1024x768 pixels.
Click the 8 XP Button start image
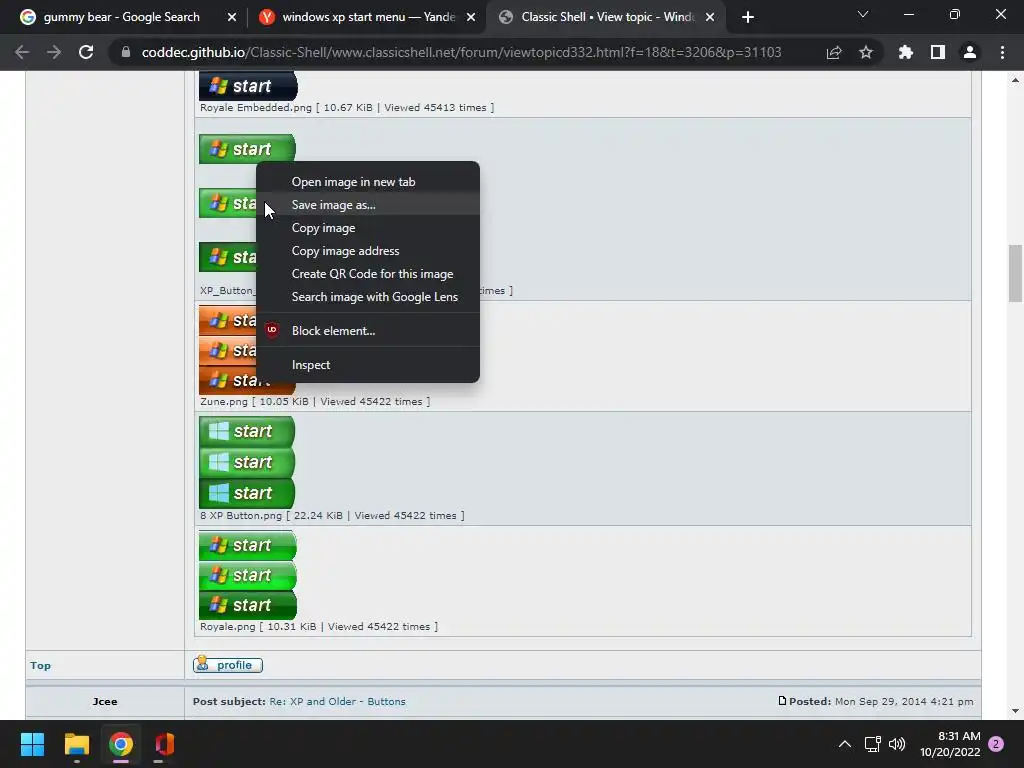[247, 462]
